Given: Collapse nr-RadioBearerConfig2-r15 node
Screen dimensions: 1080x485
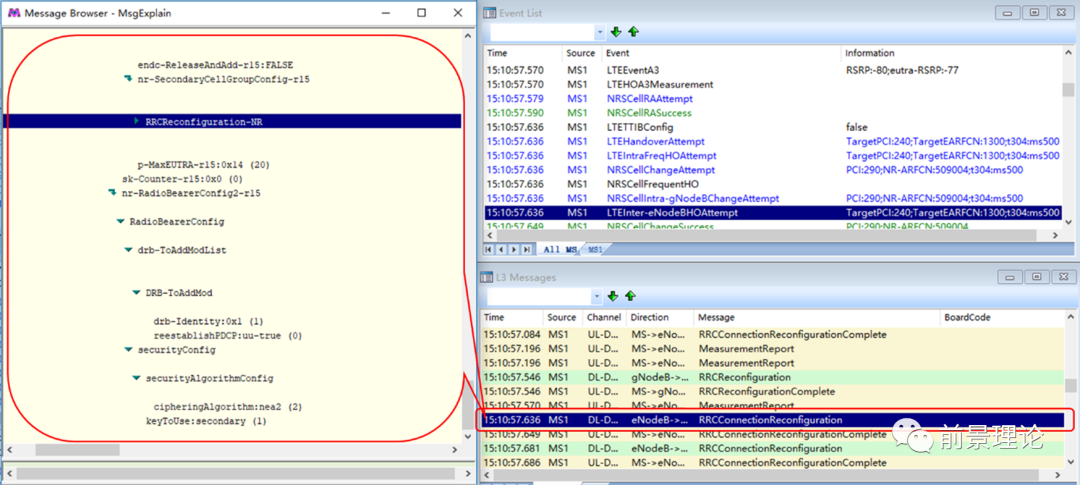Looking at the screenshot, I should (x=112, y=193).
